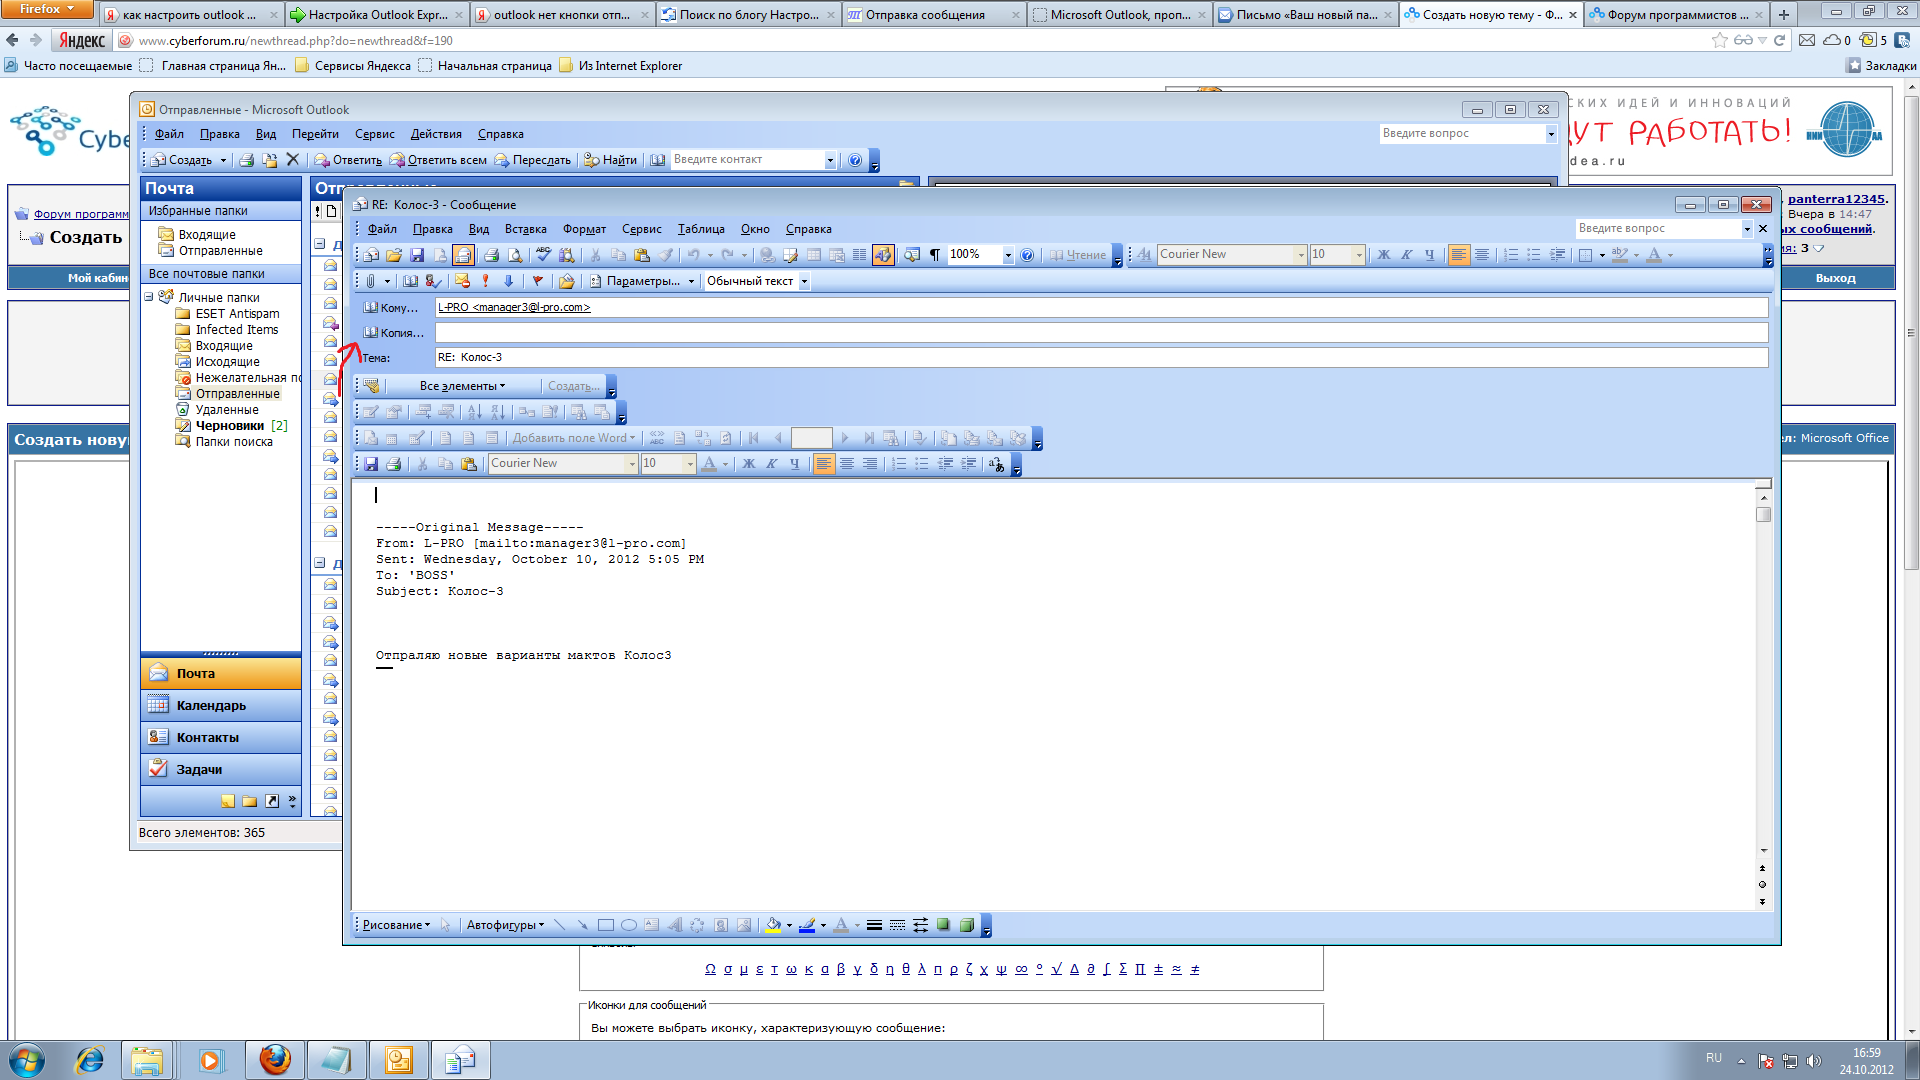Click the Open folder icon in message toolbar
The height and width of the screenshot is (1080, 1920).
tap(394, 255)
